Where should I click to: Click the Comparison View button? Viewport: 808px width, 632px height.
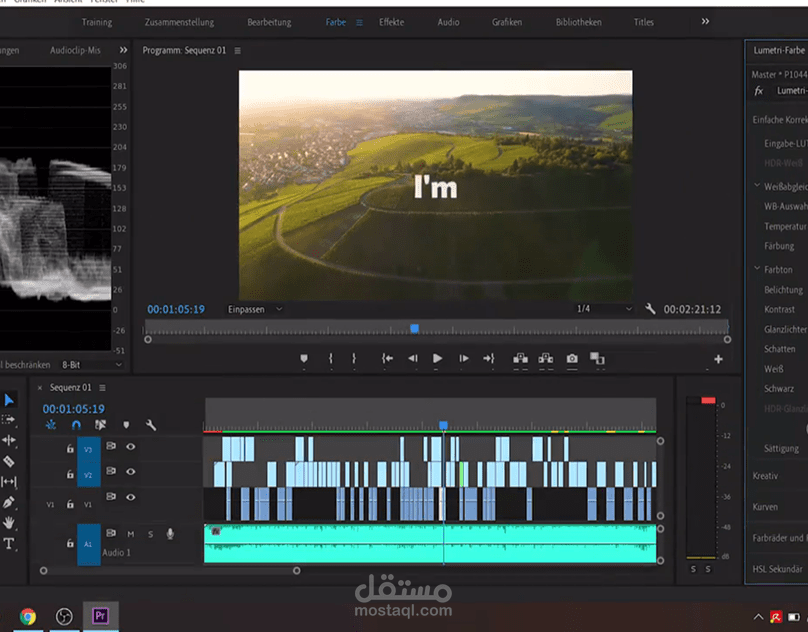[x=597, y=358]
